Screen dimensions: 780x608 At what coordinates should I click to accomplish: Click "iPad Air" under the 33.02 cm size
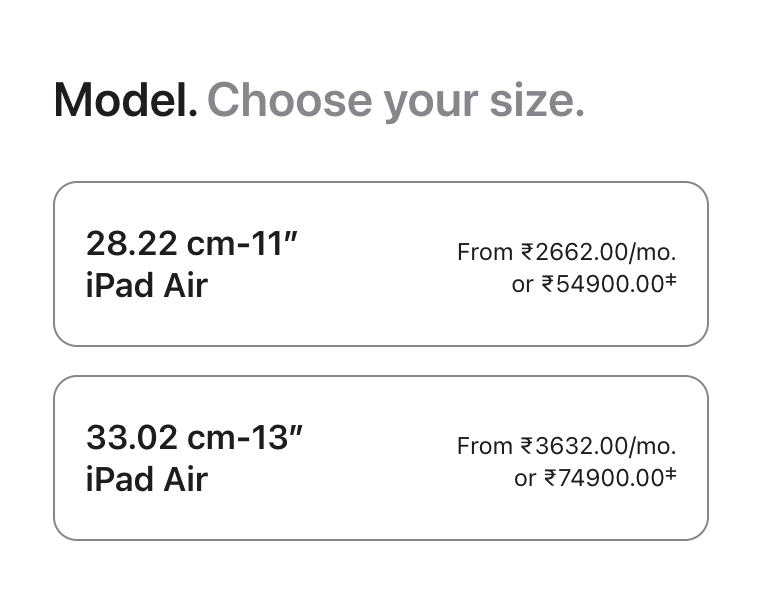(x=147, y=479)
